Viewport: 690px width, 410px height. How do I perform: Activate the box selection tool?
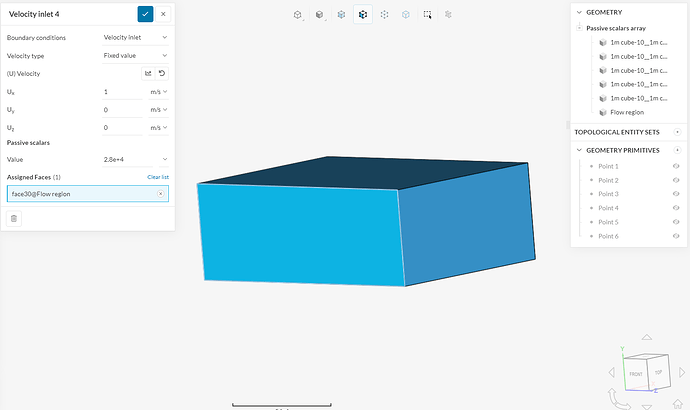(427, 15)
